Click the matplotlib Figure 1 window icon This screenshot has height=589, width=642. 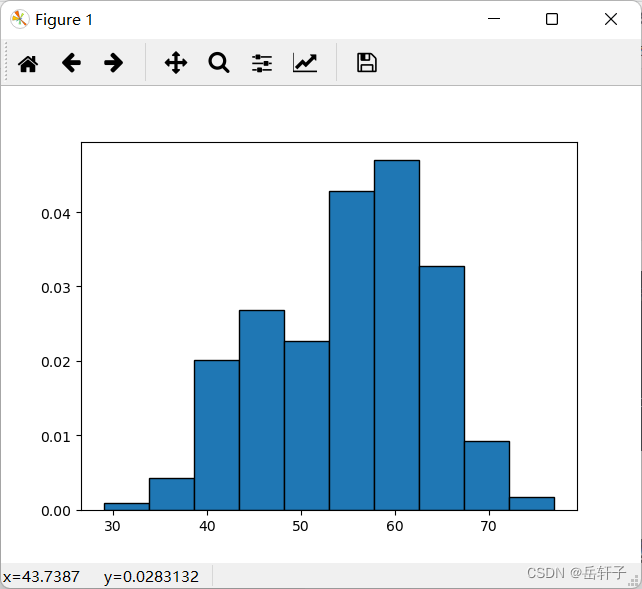click(19, 19)
